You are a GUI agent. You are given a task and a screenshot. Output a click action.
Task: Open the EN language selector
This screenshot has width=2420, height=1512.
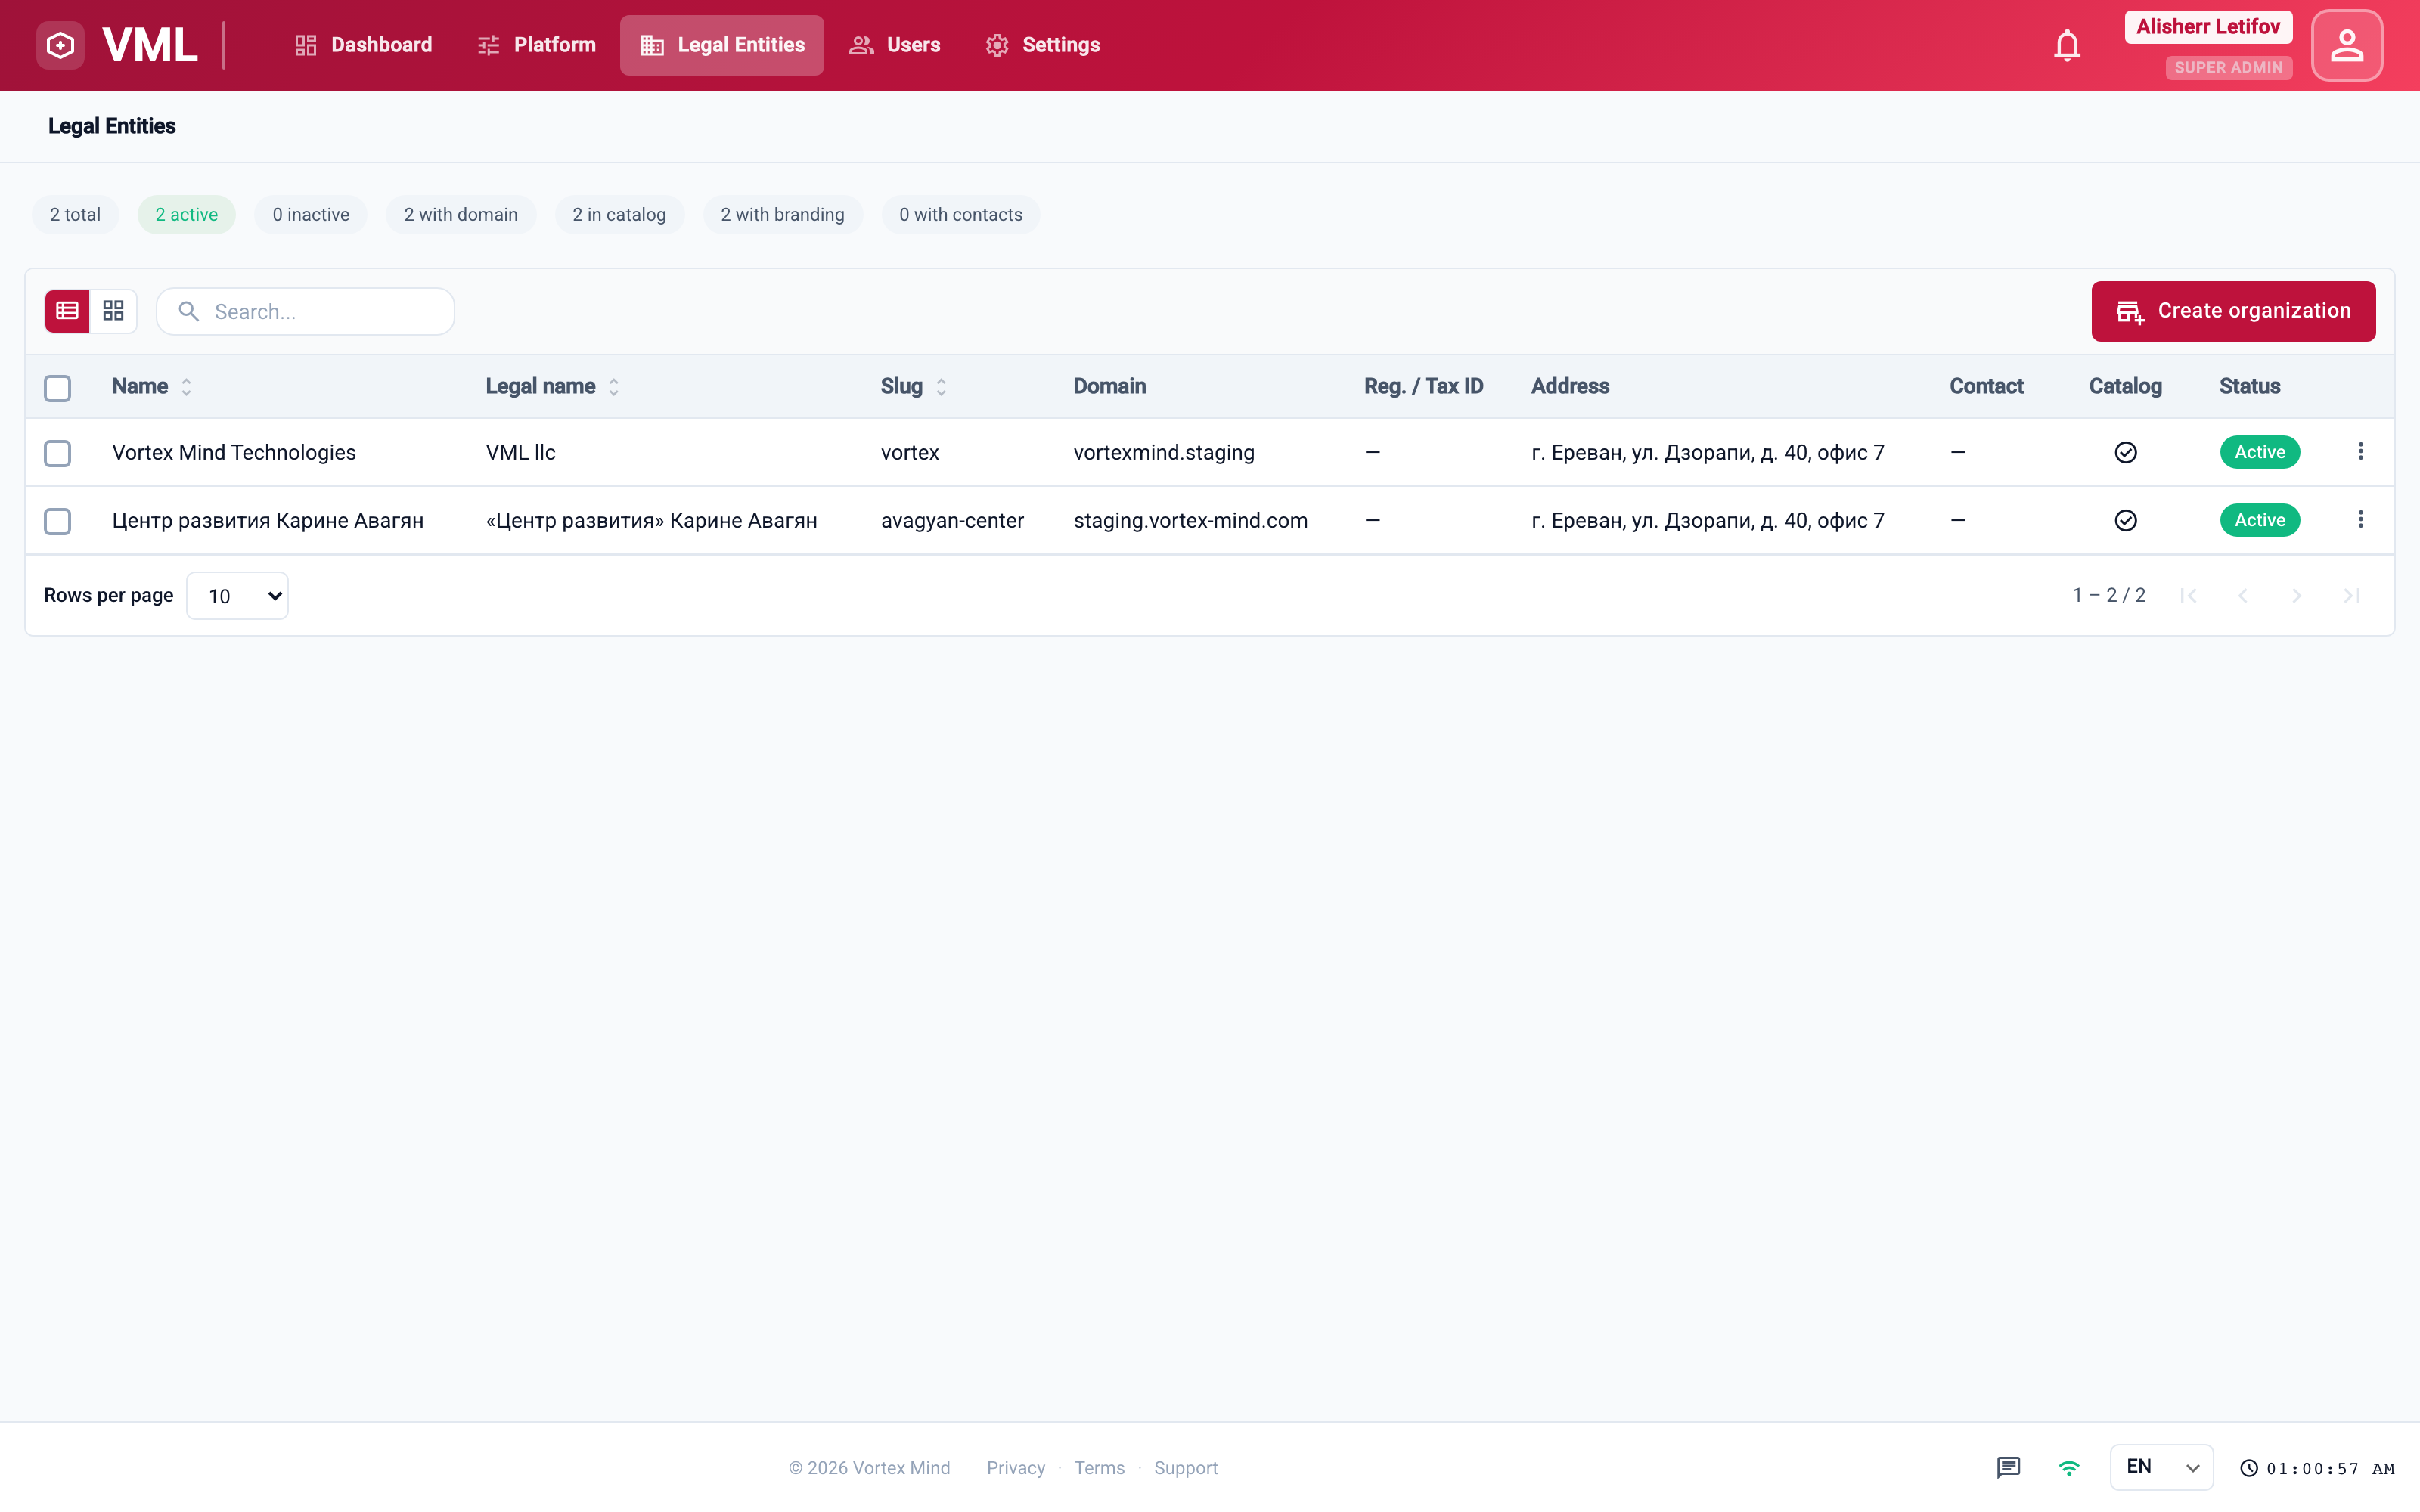(2161, 1467)
